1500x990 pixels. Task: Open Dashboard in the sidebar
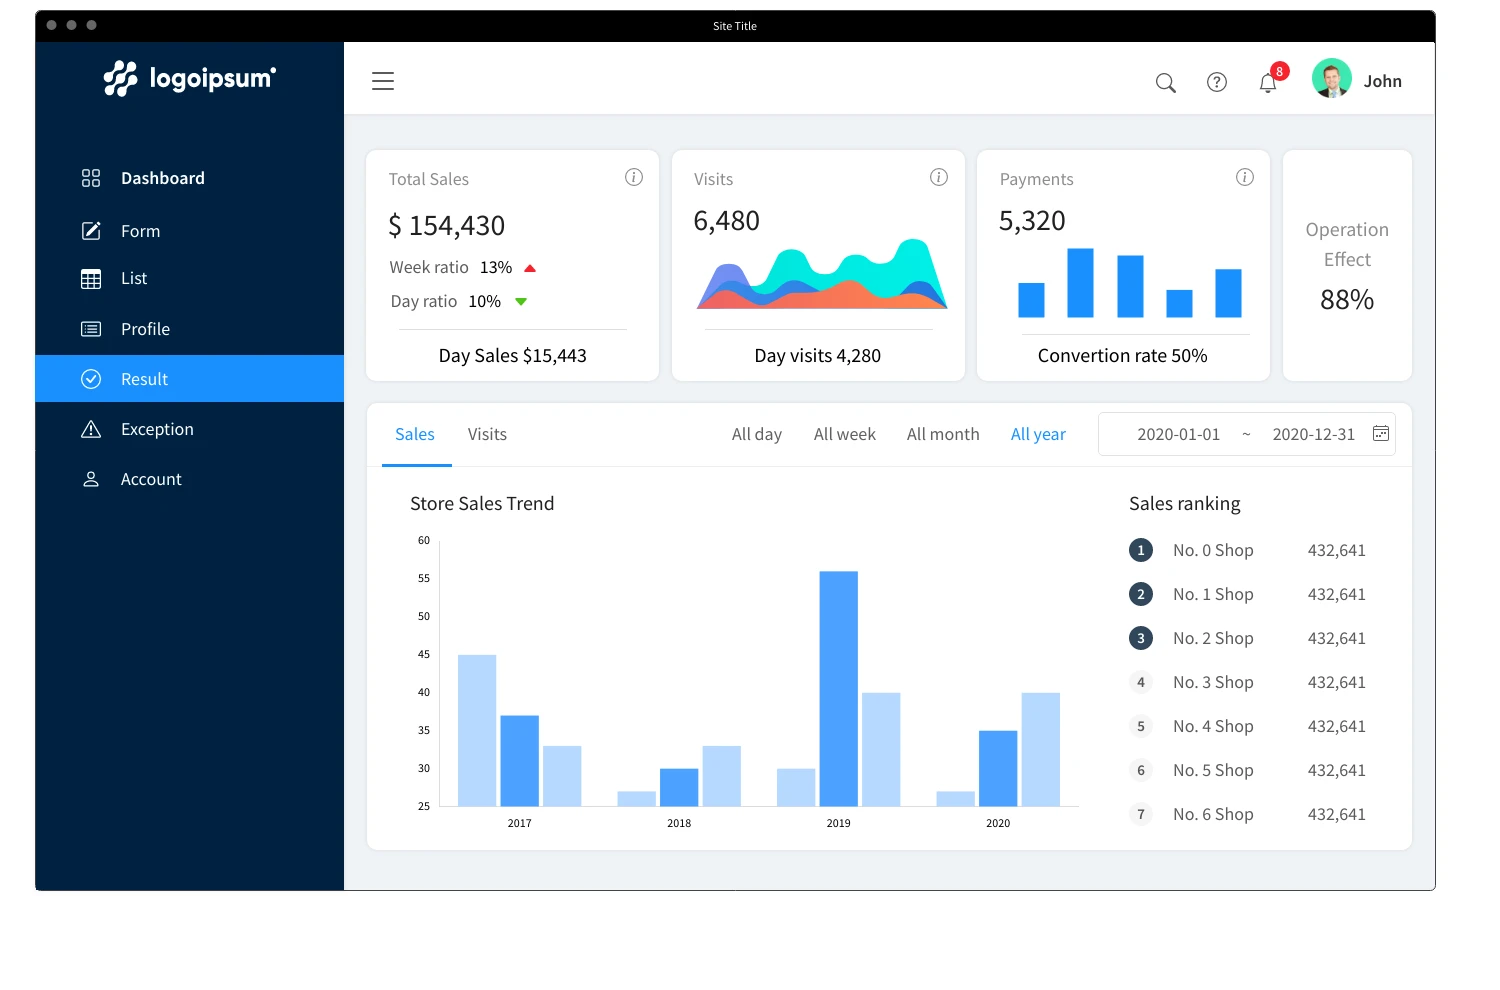[x=162, y=178]
